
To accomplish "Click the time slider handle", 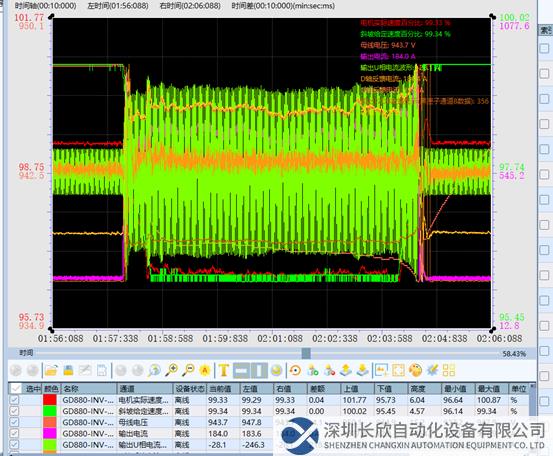I will 306,353.
